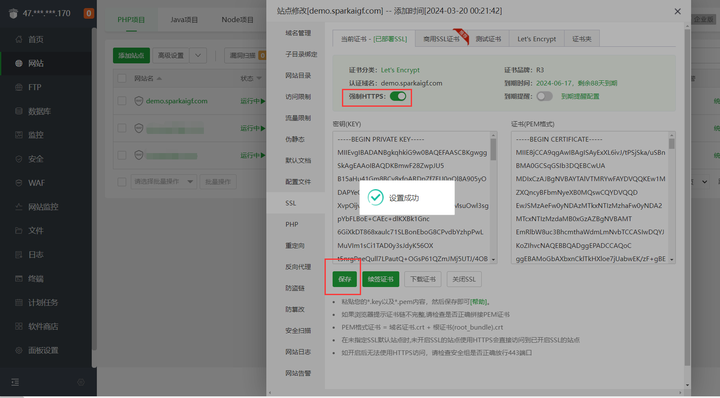Check the demo.sparkaigf.com site checkbox
The image size is (720, 398).
pos(122,101)
